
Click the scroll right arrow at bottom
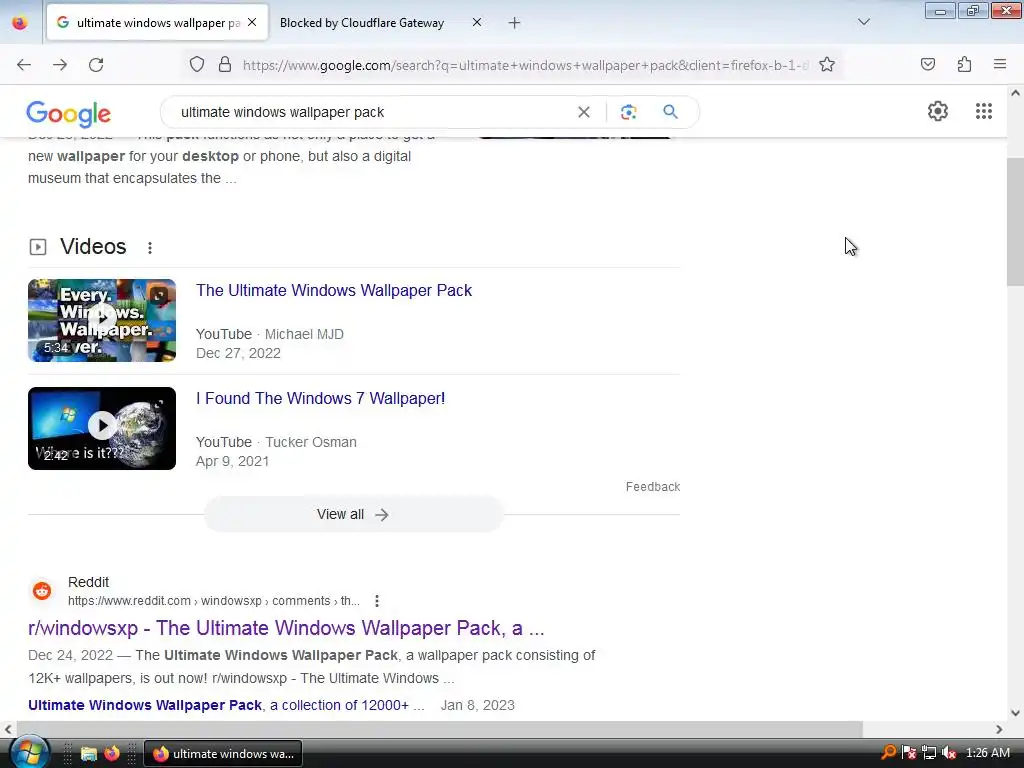coord(999,729)
